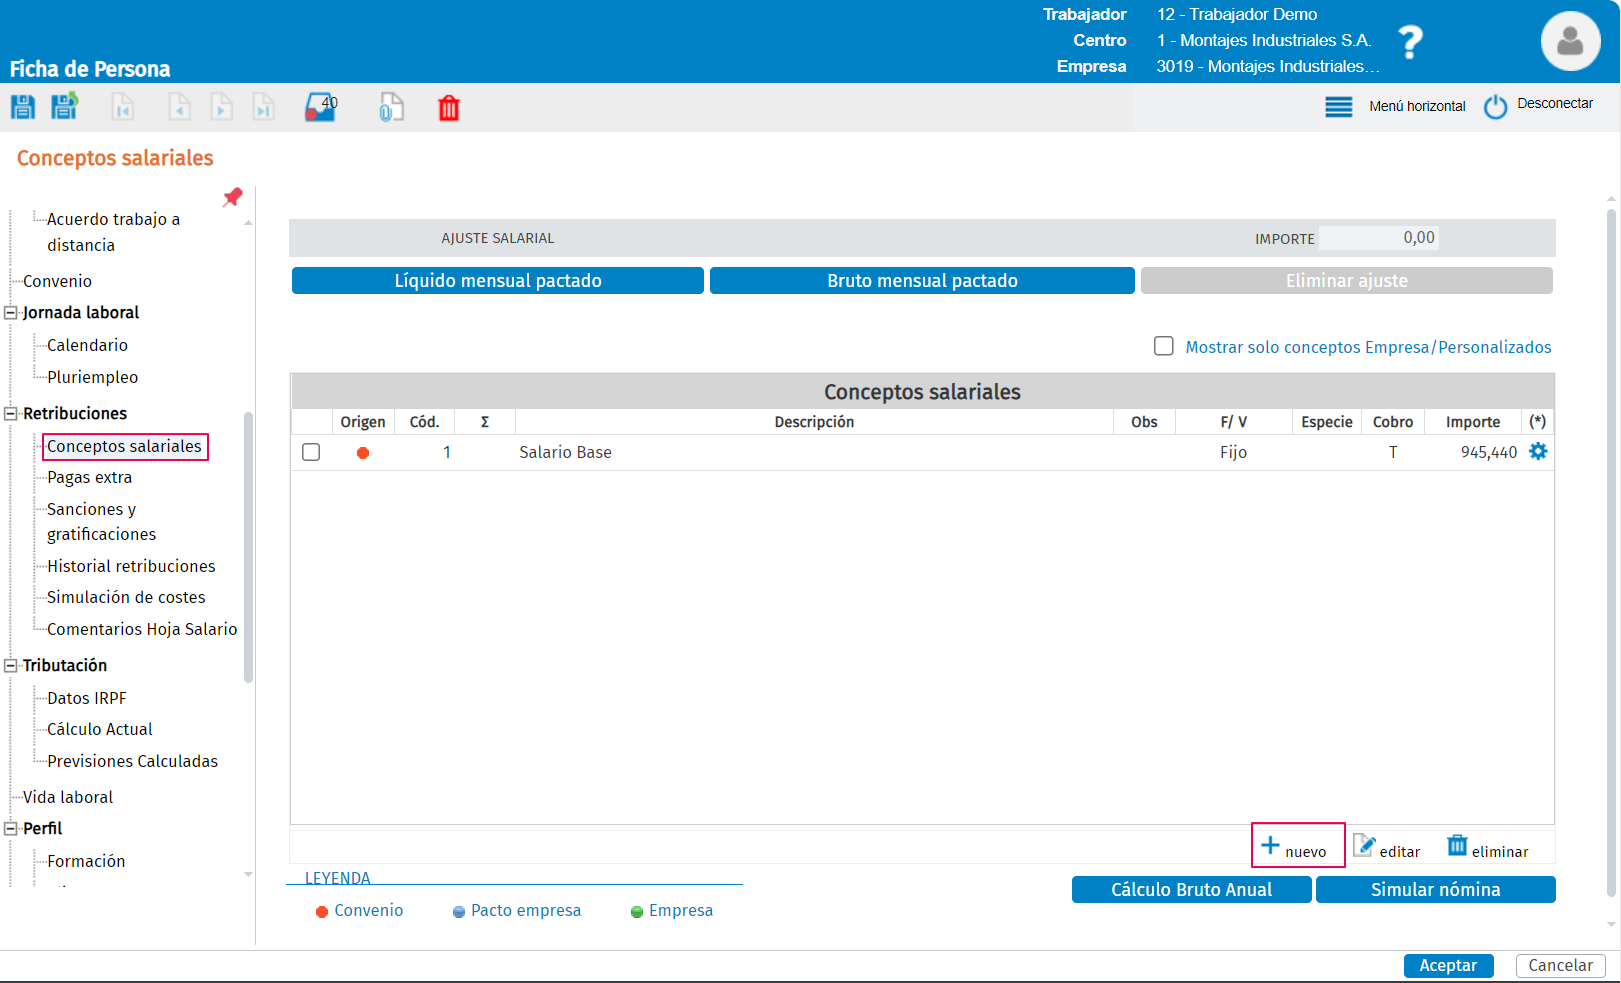
Task: Open Simulación de costes item
Action: (x=126, y=597)
